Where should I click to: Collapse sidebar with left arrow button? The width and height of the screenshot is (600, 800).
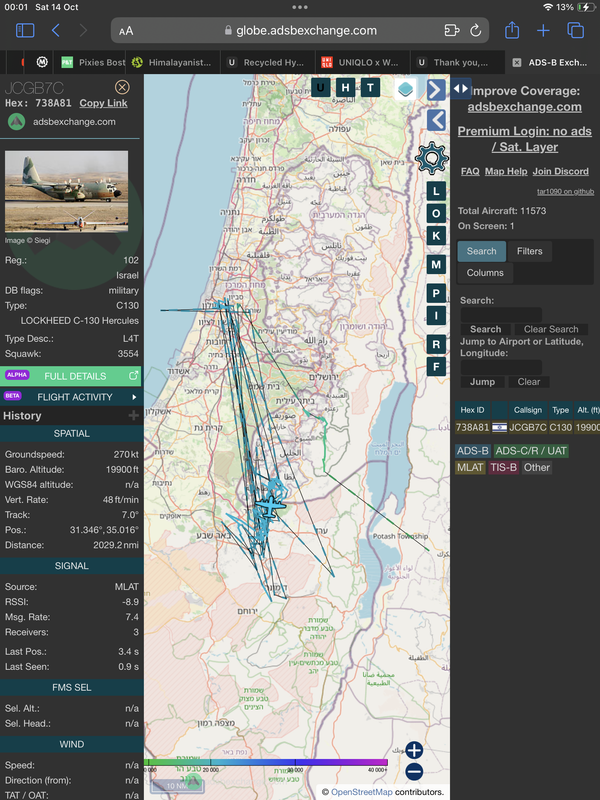tap(436, 120)
